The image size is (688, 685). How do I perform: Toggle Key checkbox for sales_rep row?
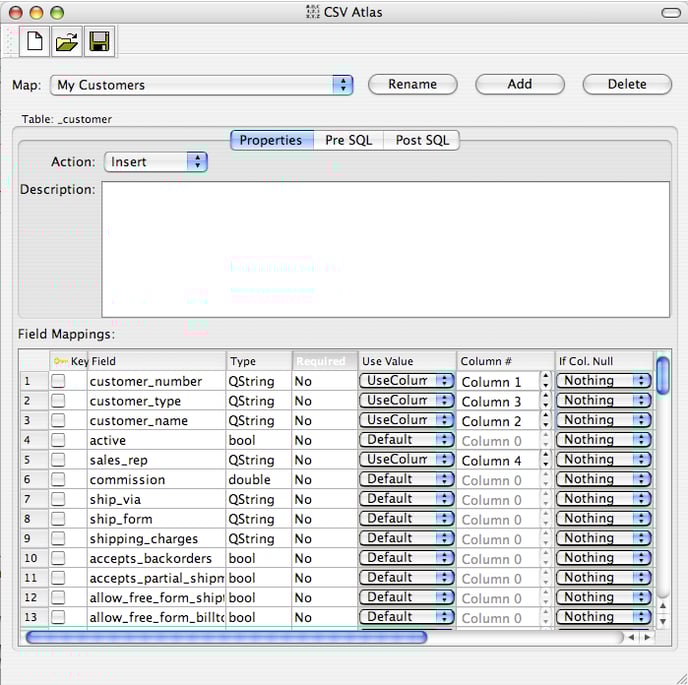click(x=58, y=460)
